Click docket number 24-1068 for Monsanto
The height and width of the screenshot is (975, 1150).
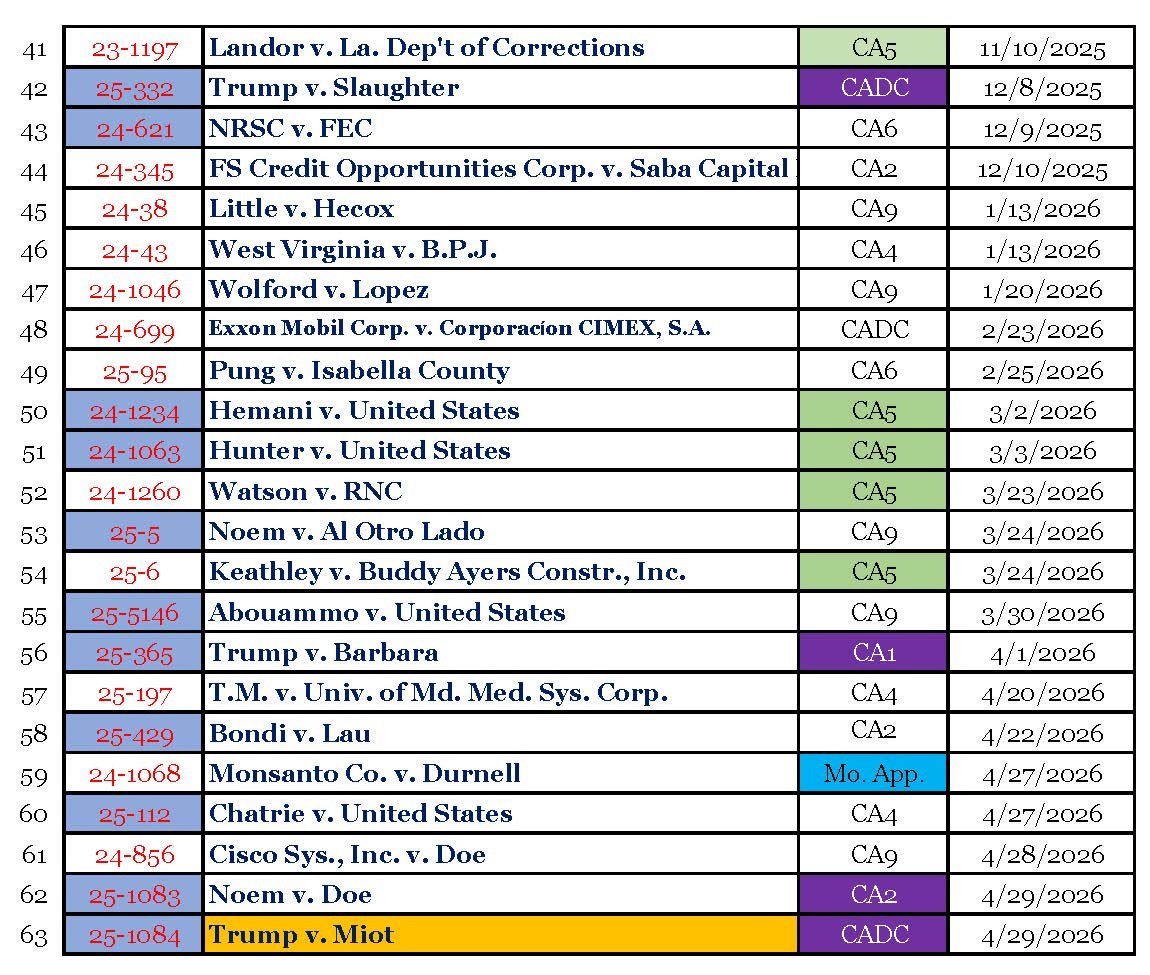(x=134, y=773)
